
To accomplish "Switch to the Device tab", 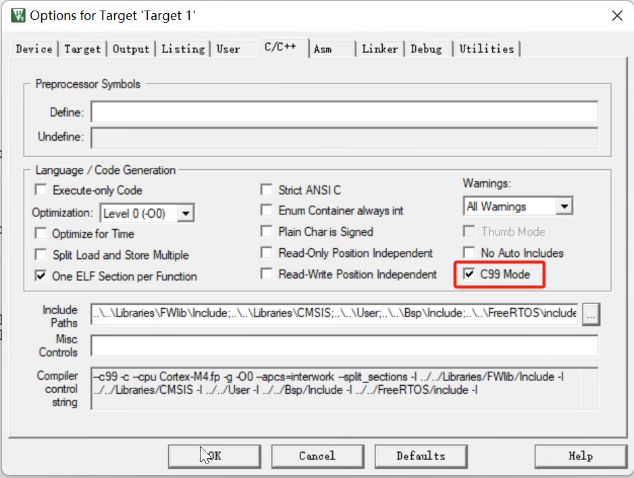I will click(34, 49).
